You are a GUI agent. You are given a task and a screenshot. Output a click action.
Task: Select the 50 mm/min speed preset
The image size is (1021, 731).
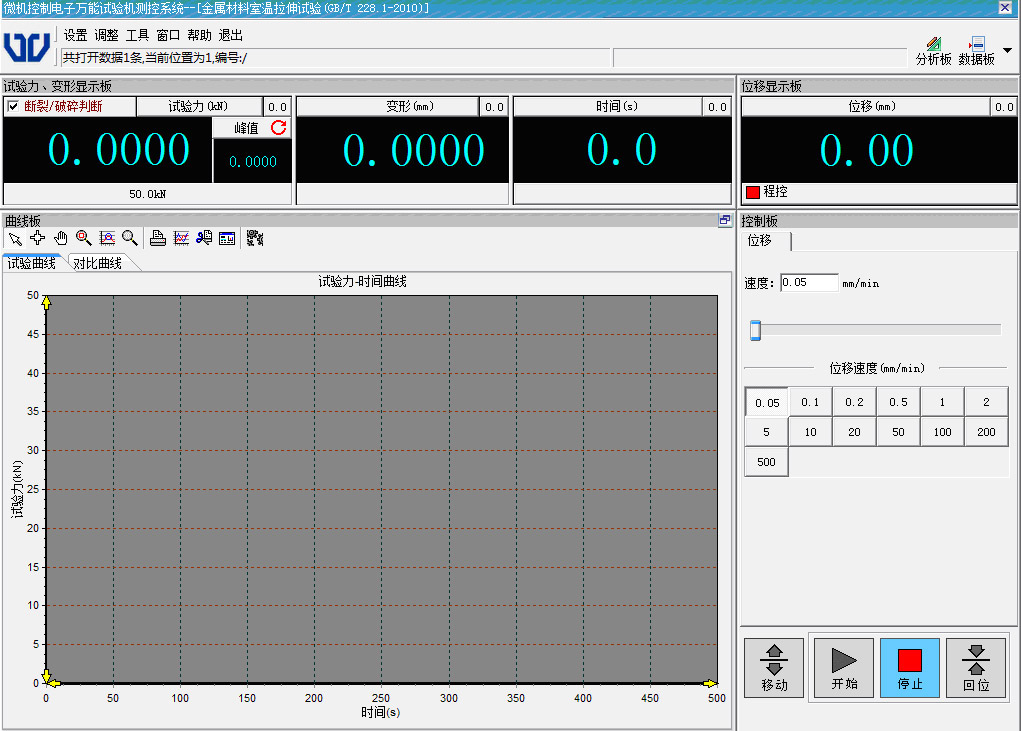(898, 432)
